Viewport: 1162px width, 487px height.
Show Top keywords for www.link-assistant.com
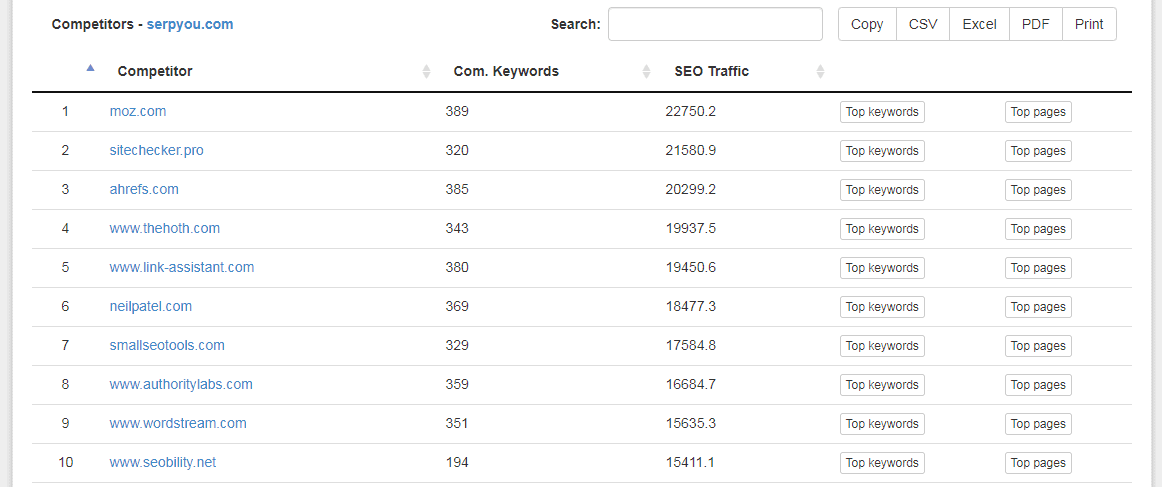point(882,268)
